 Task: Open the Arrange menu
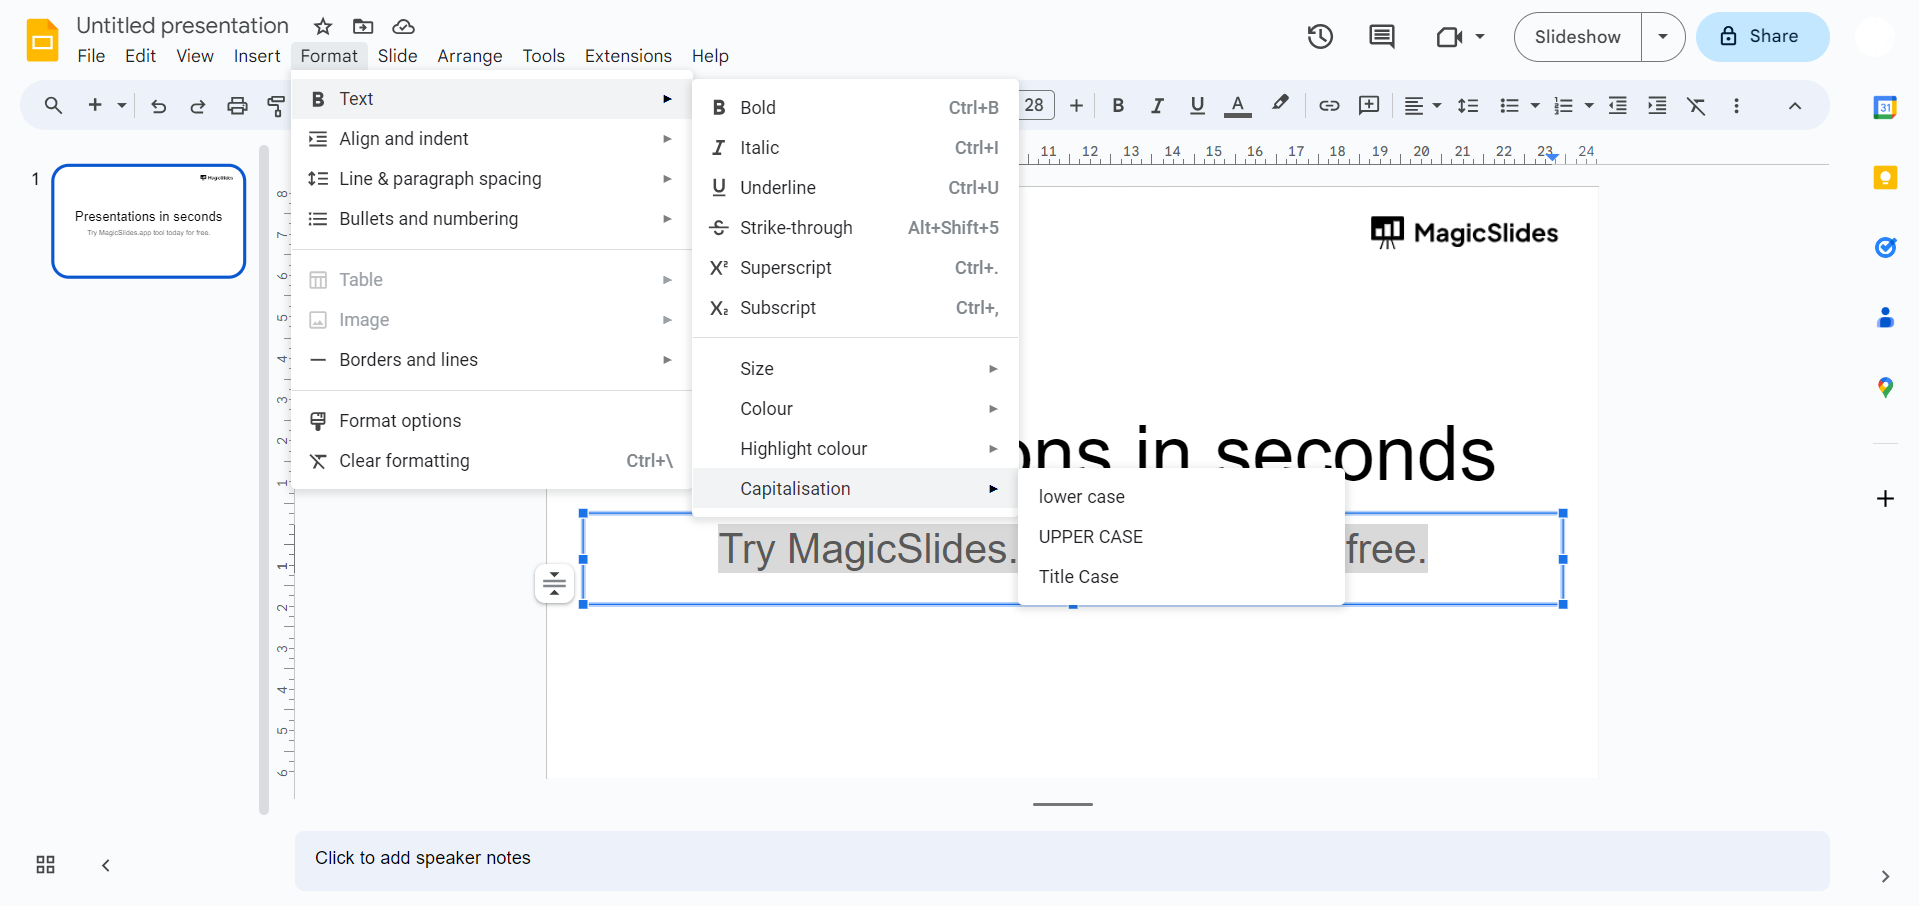pos(470,56)
